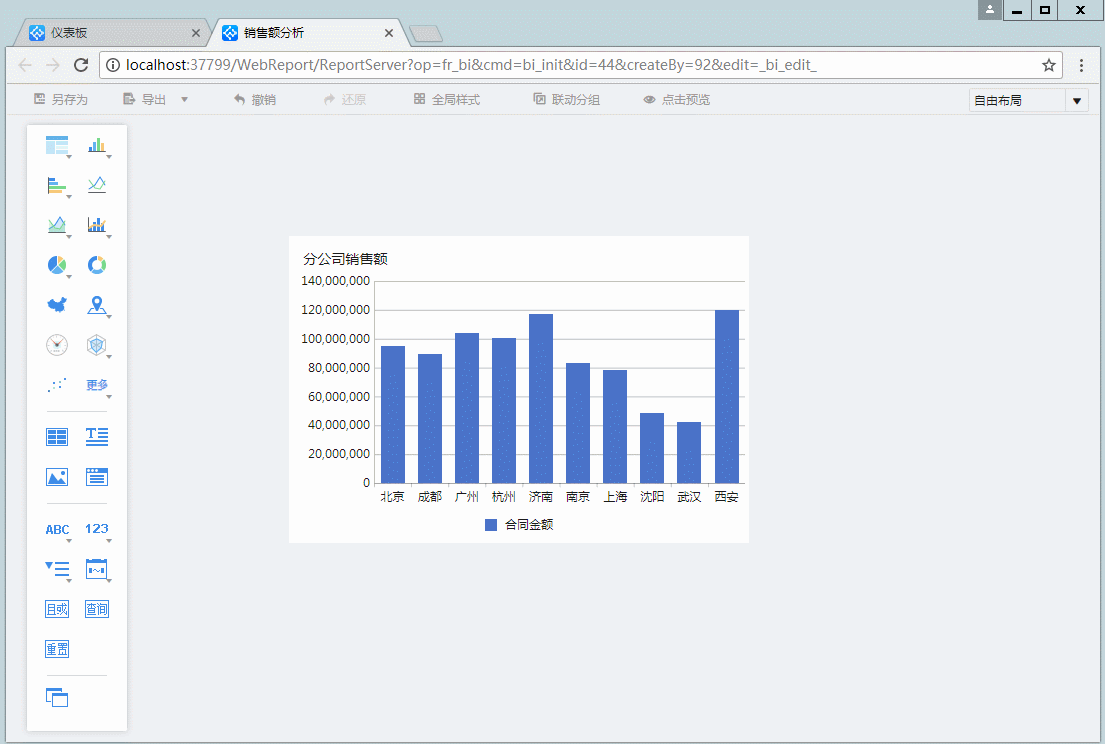Add the date range filter control

[x=97, y=569]
